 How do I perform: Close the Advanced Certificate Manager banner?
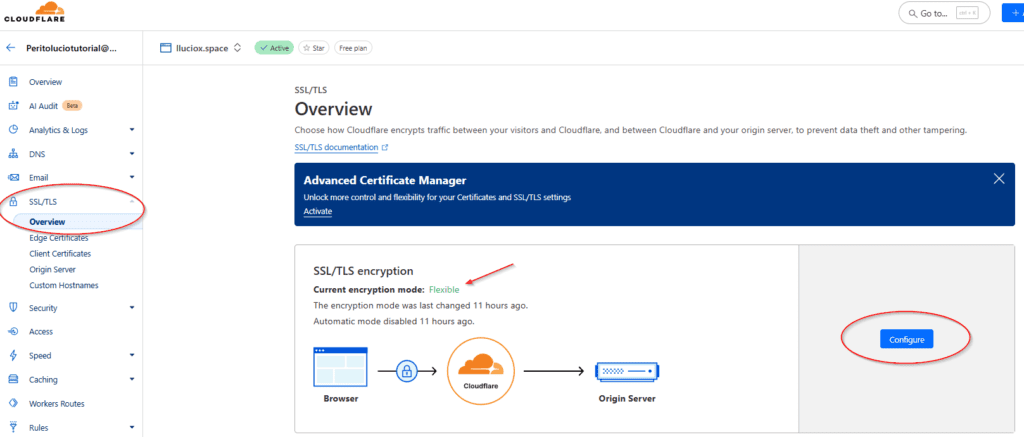(998, 179)
